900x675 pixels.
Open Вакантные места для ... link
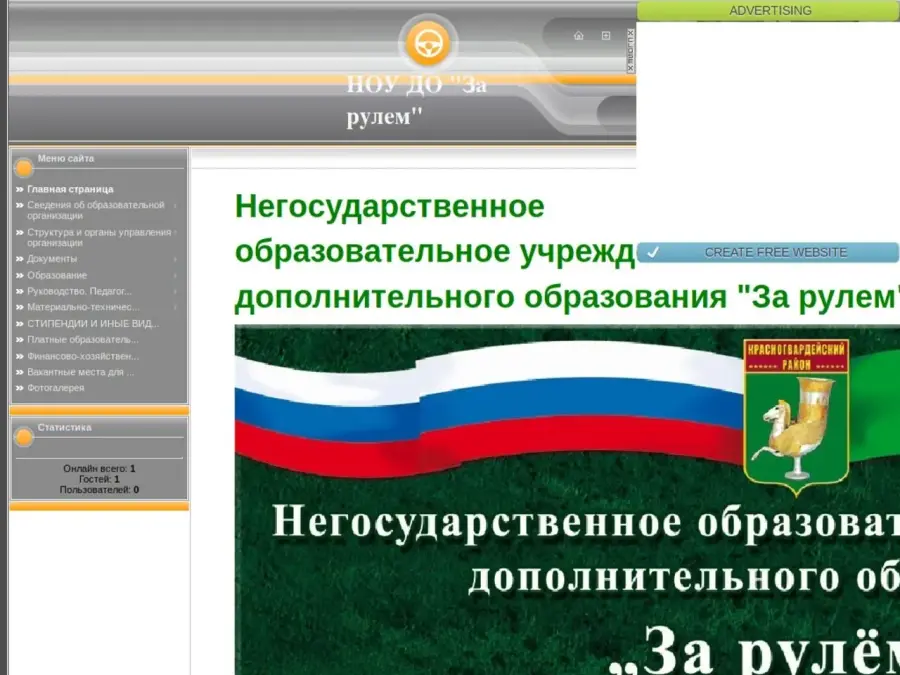pos(80,372)
